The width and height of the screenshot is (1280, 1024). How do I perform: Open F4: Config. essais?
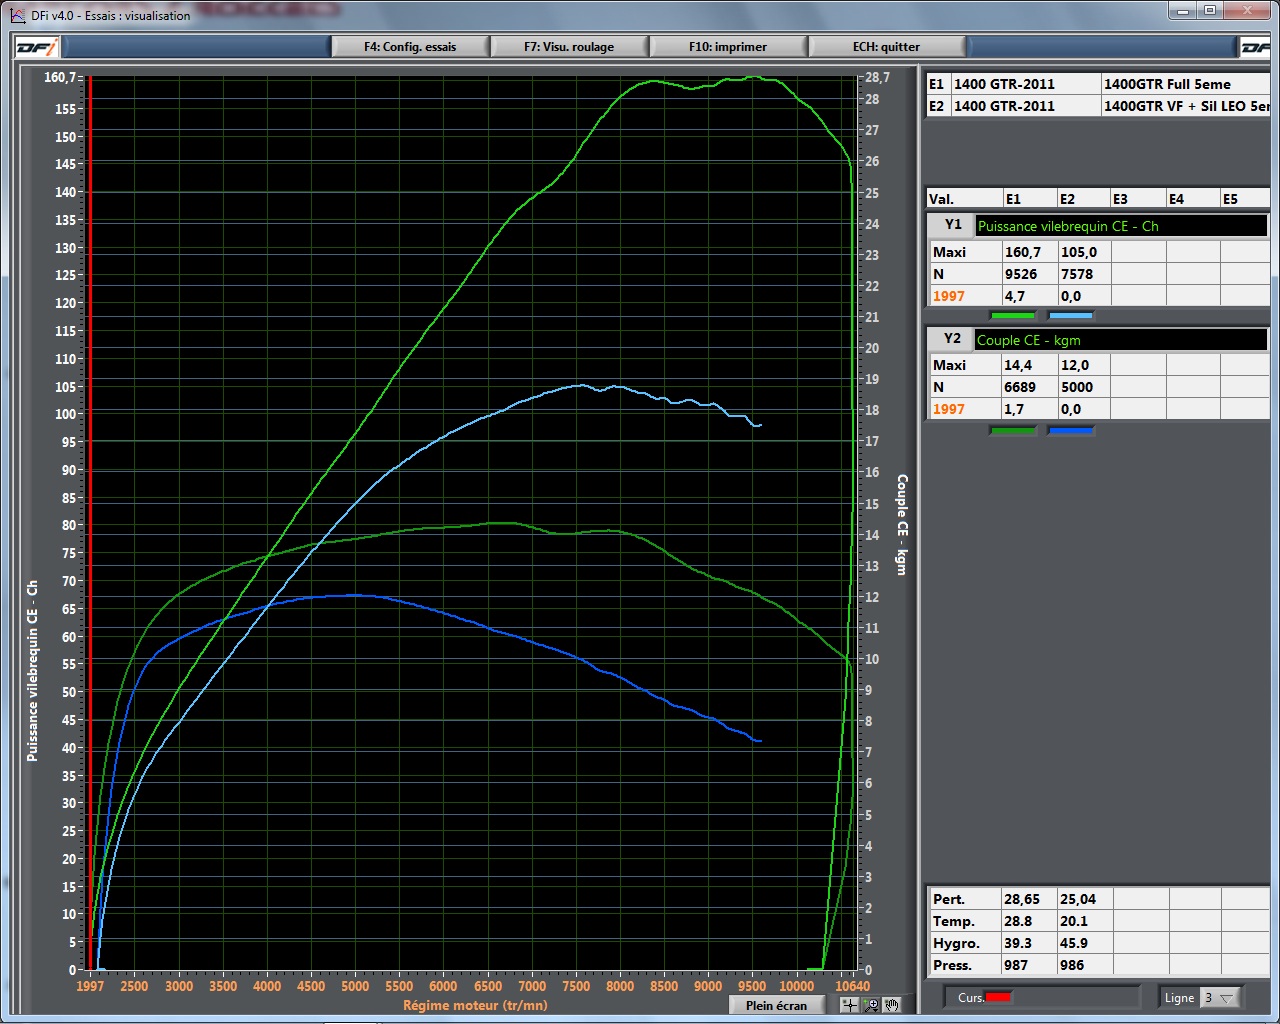pyautogui.click(x=410, y=47)
